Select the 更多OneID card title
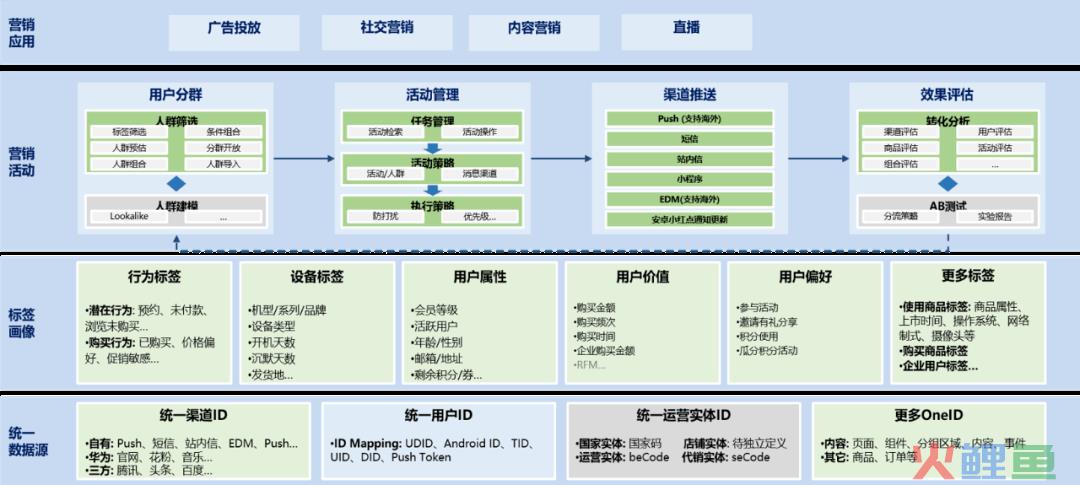The width and height of the screenshot is (1080, 485). (928, 415)
